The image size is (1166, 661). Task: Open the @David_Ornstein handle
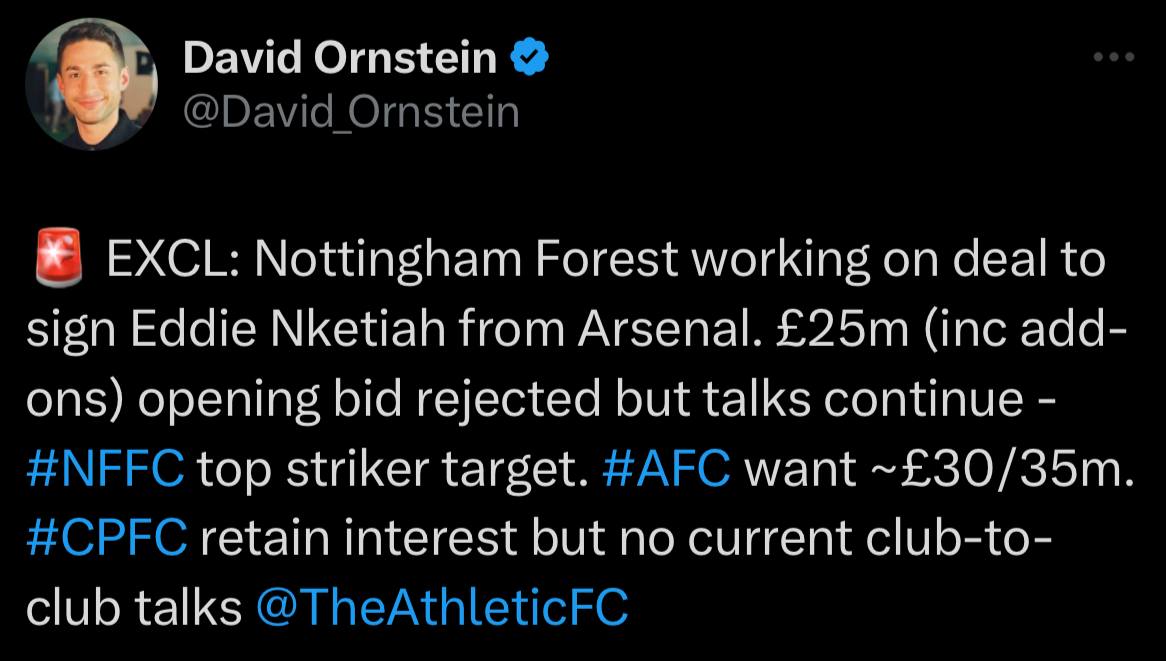(x=351, y=113)
